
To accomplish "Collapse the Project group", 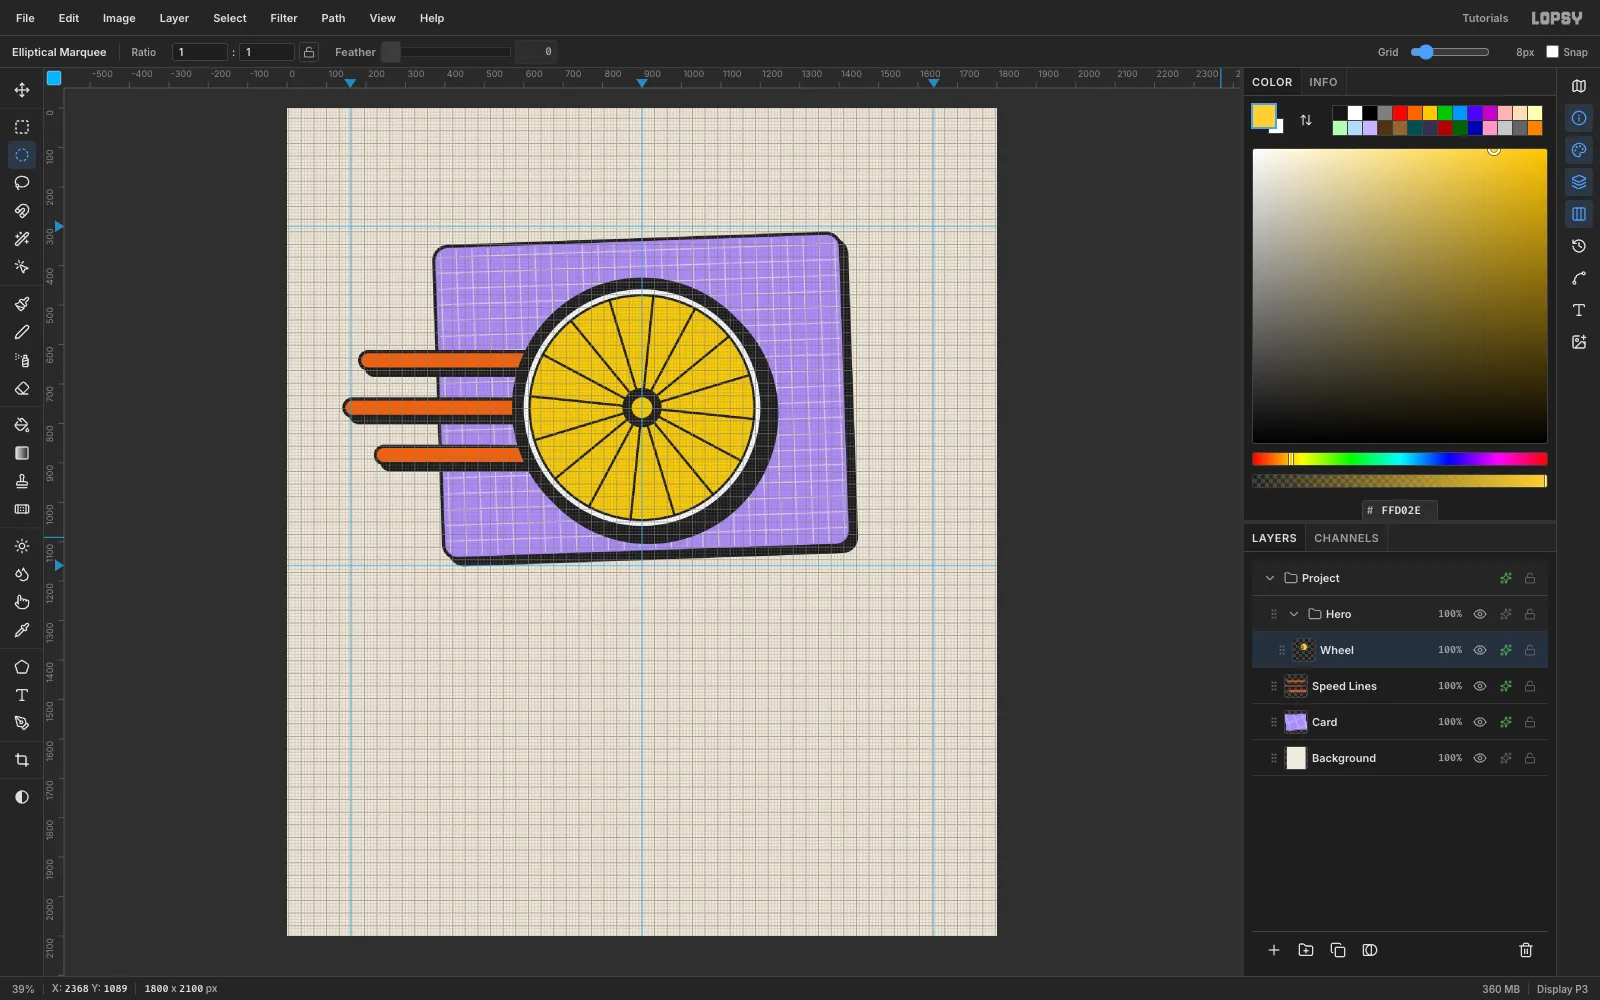I will [1270, 578].
